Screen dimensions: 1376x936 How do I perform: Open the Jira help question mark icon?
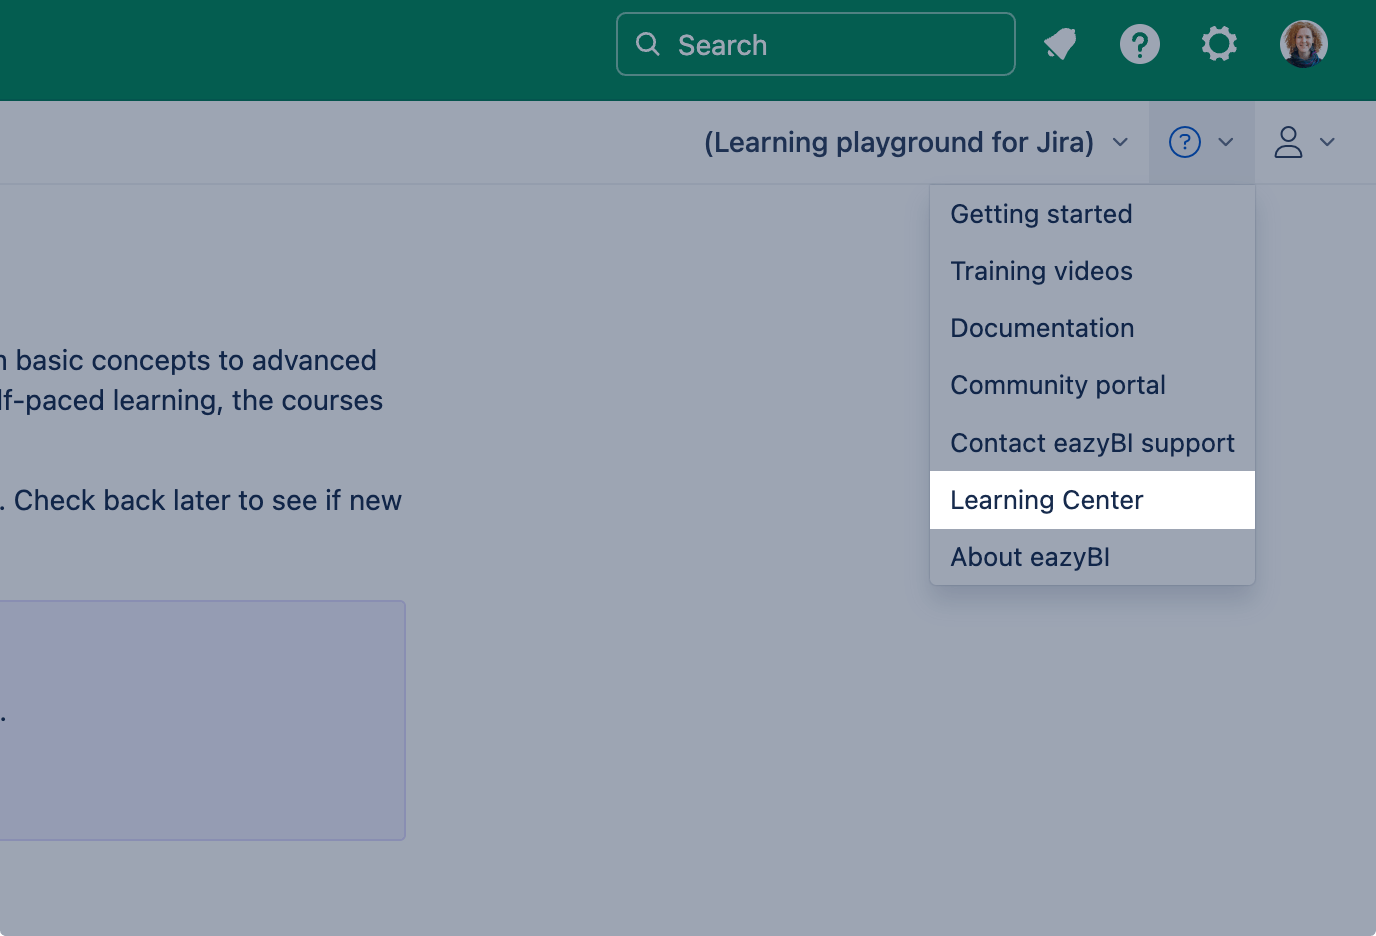[x=1139, y=44]
